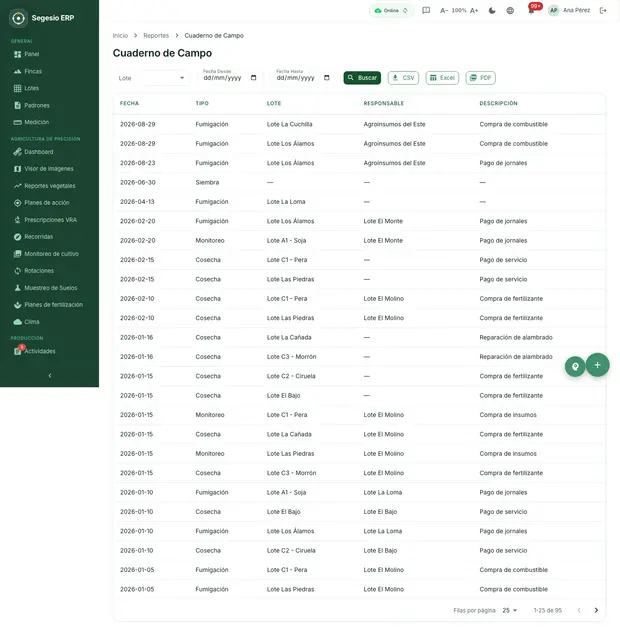The width and height of the screenshot is (620, 632).
Task: Click the Cuaderno de Campo page title
Action: click(162, 53)
